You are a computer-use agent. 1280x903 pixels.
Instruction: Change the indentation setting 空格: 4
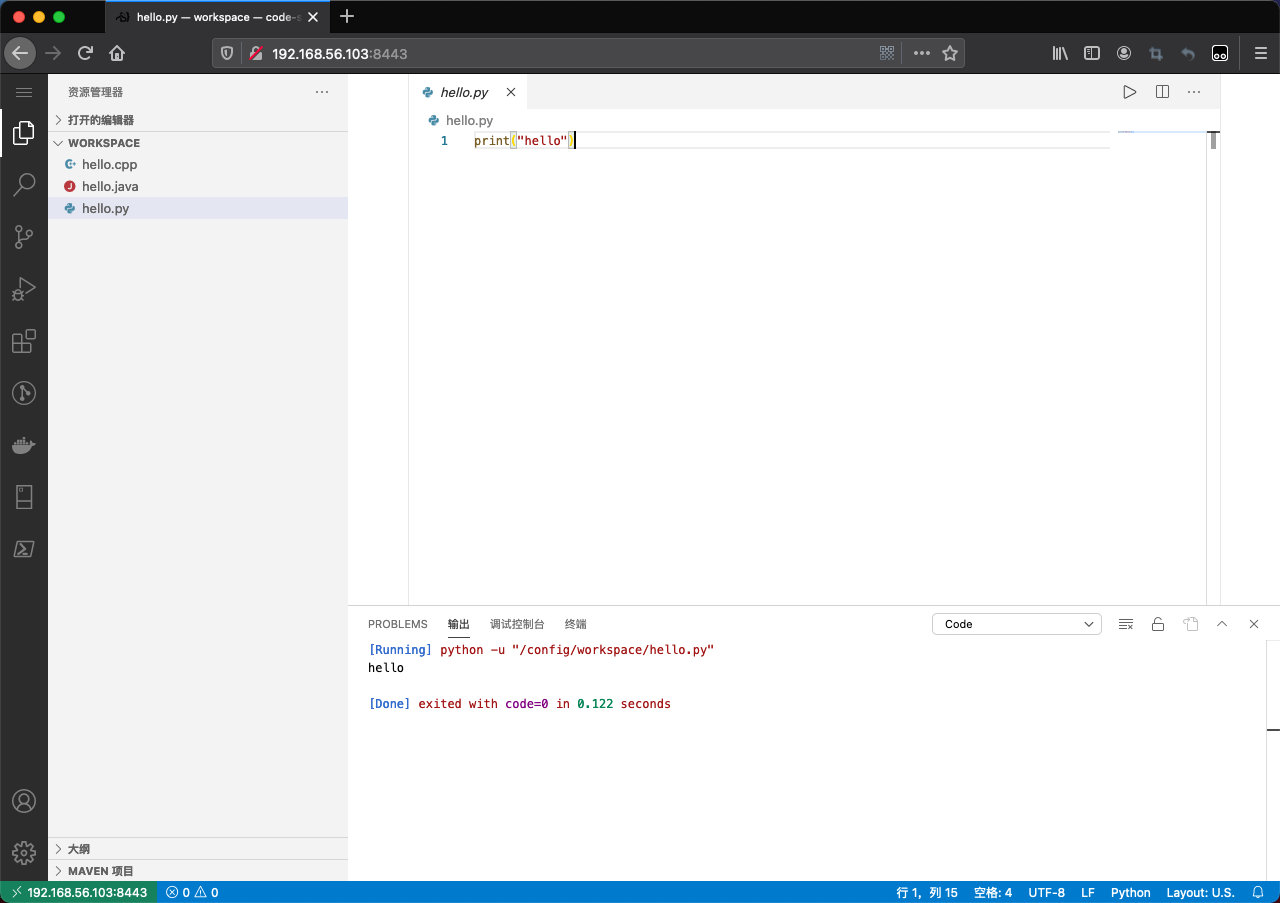pyautogui.click(x=993, y=892)
